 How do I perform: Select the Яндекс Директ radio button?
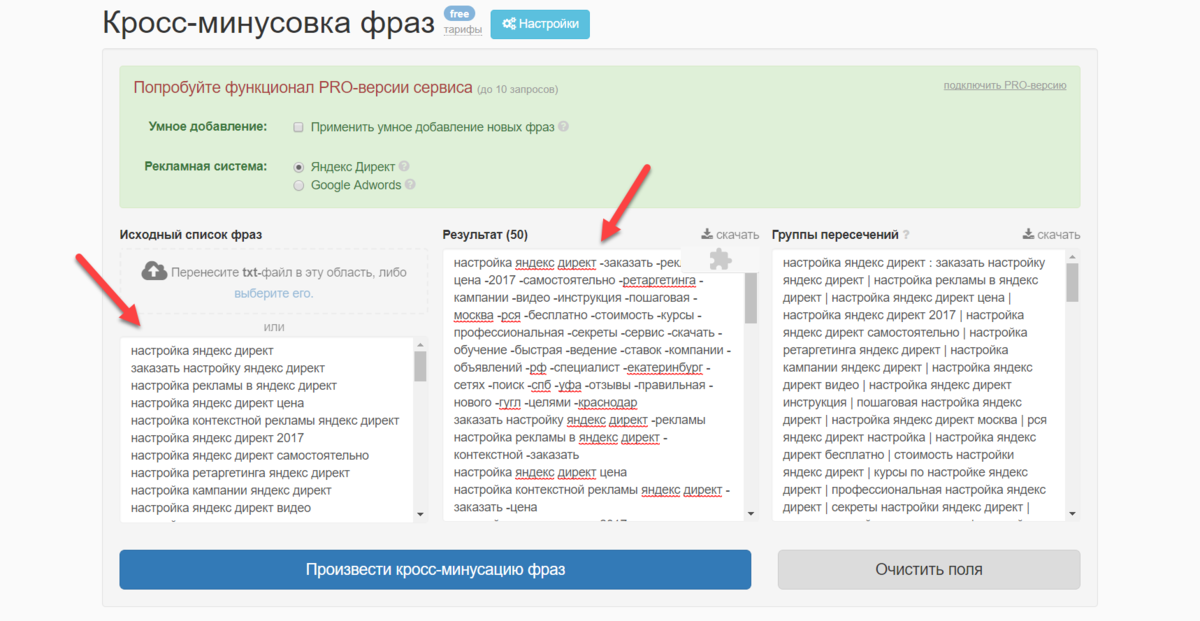tap(298, 167)
